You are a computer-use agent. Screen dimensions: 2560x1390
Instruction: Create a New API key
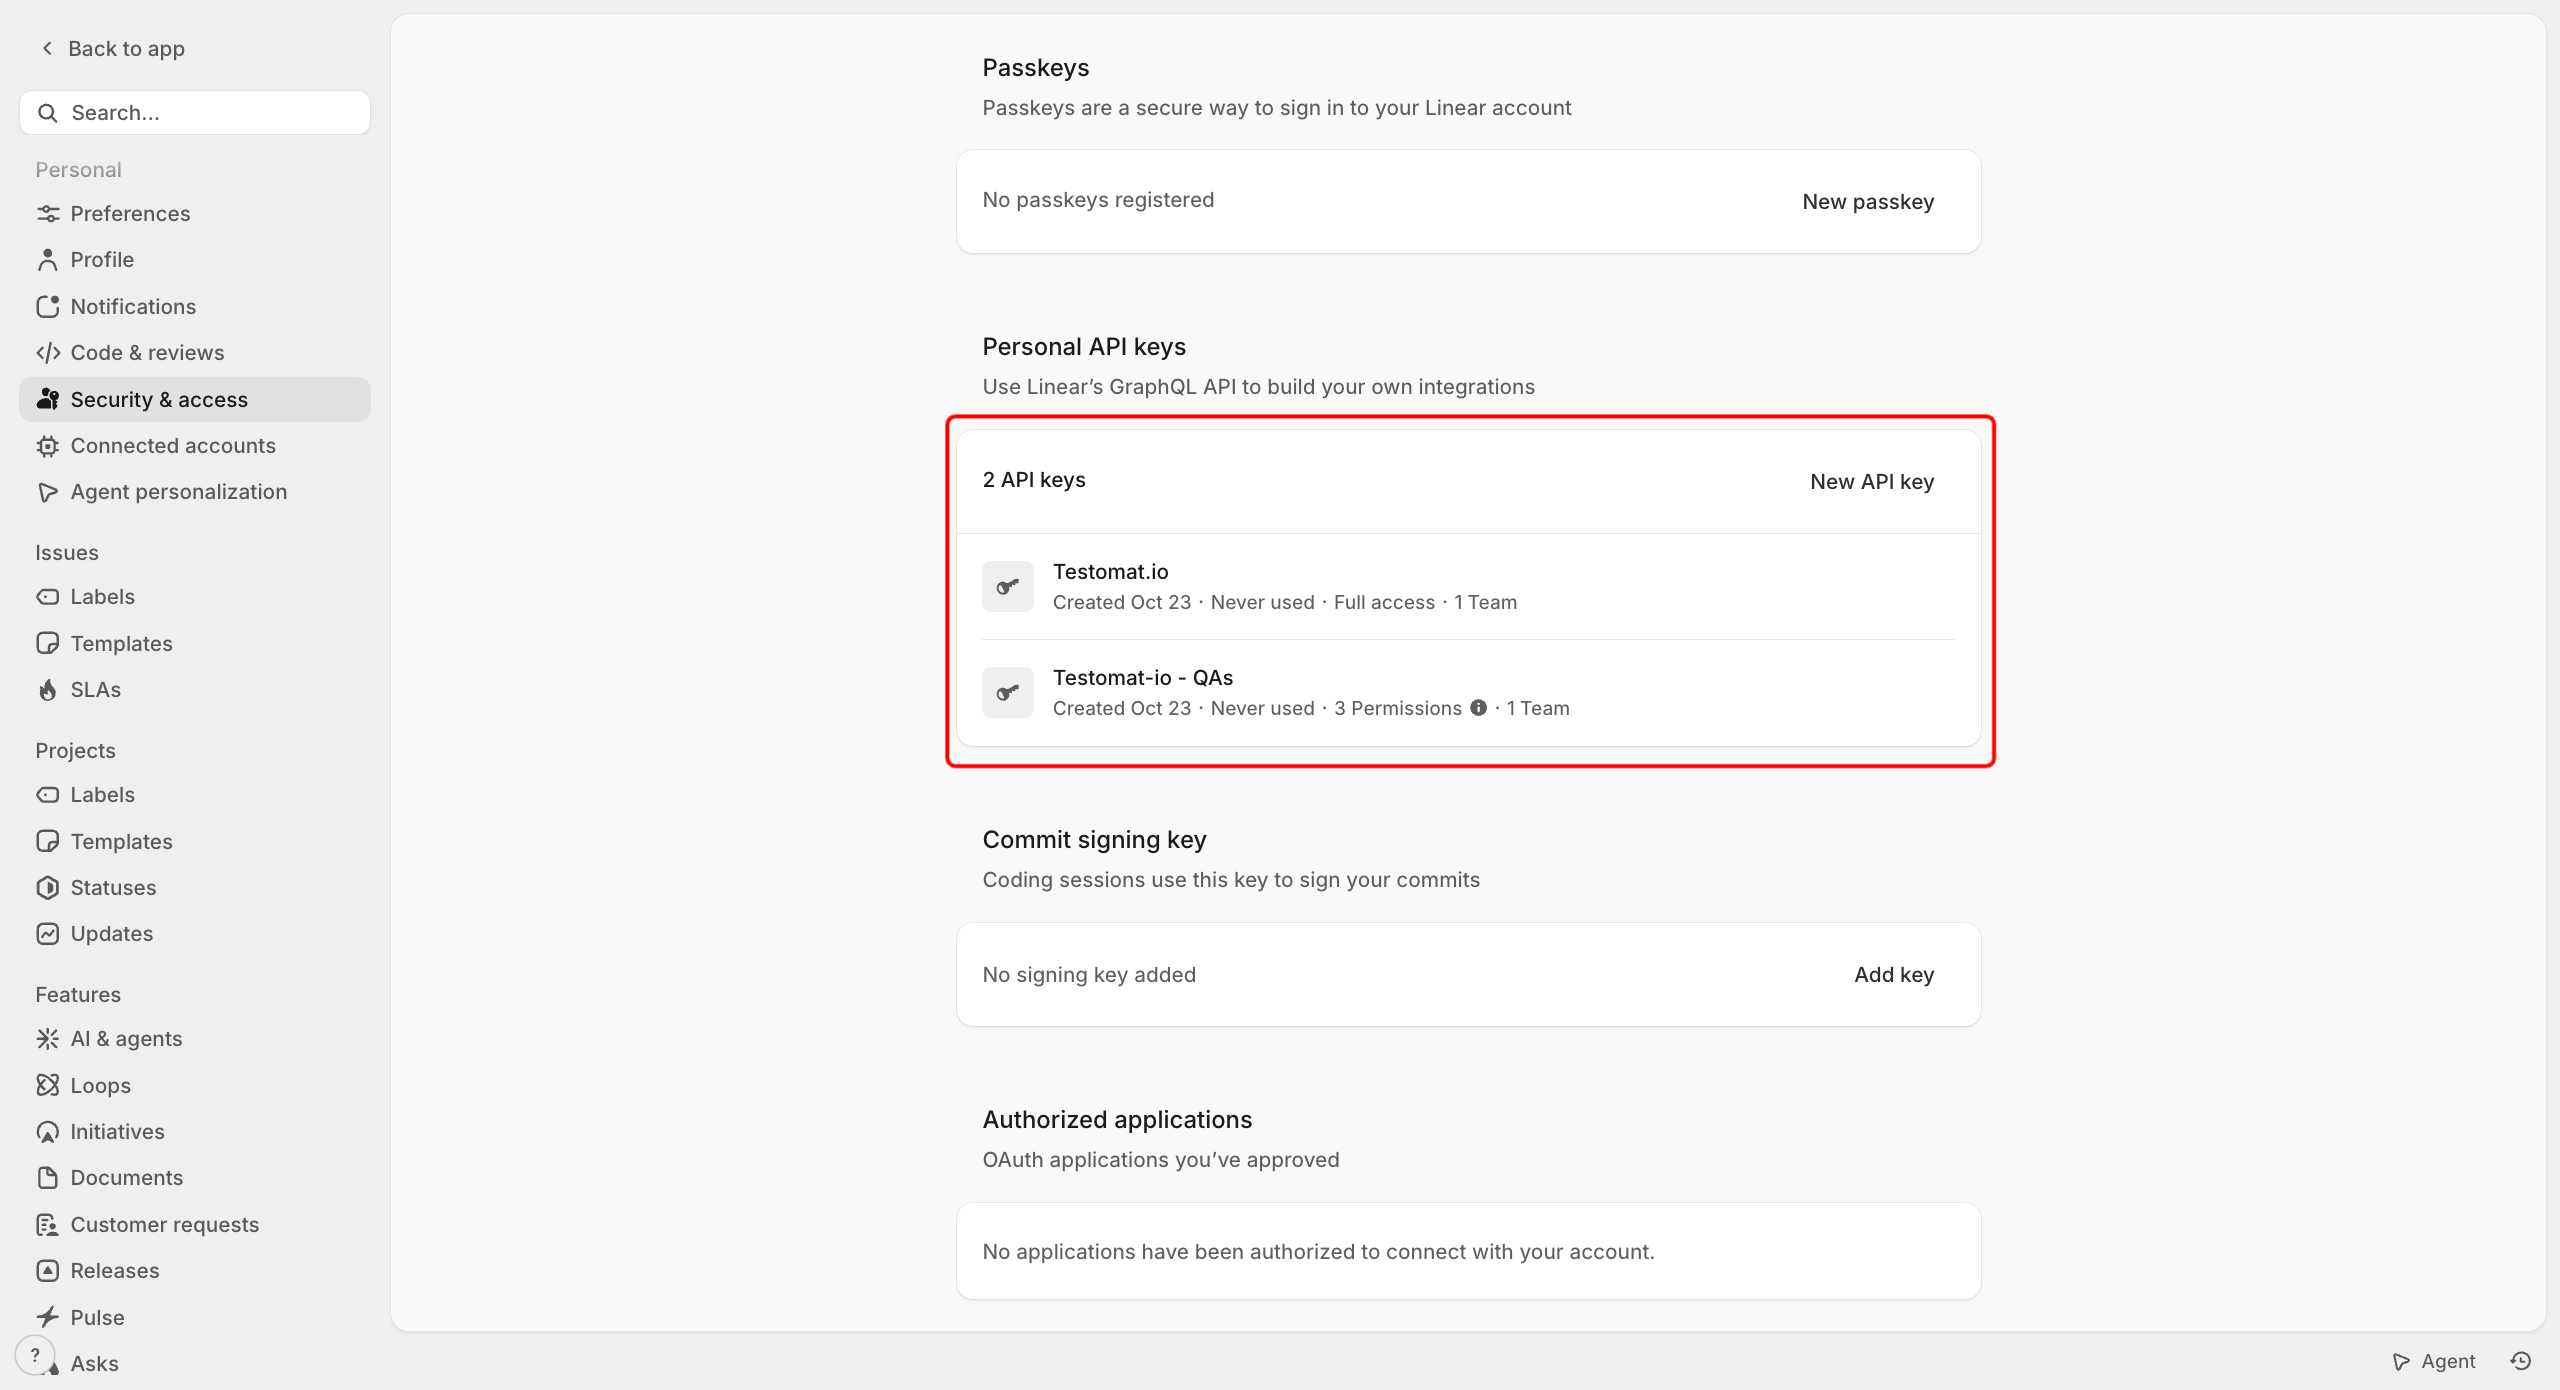click(1872, 482)
